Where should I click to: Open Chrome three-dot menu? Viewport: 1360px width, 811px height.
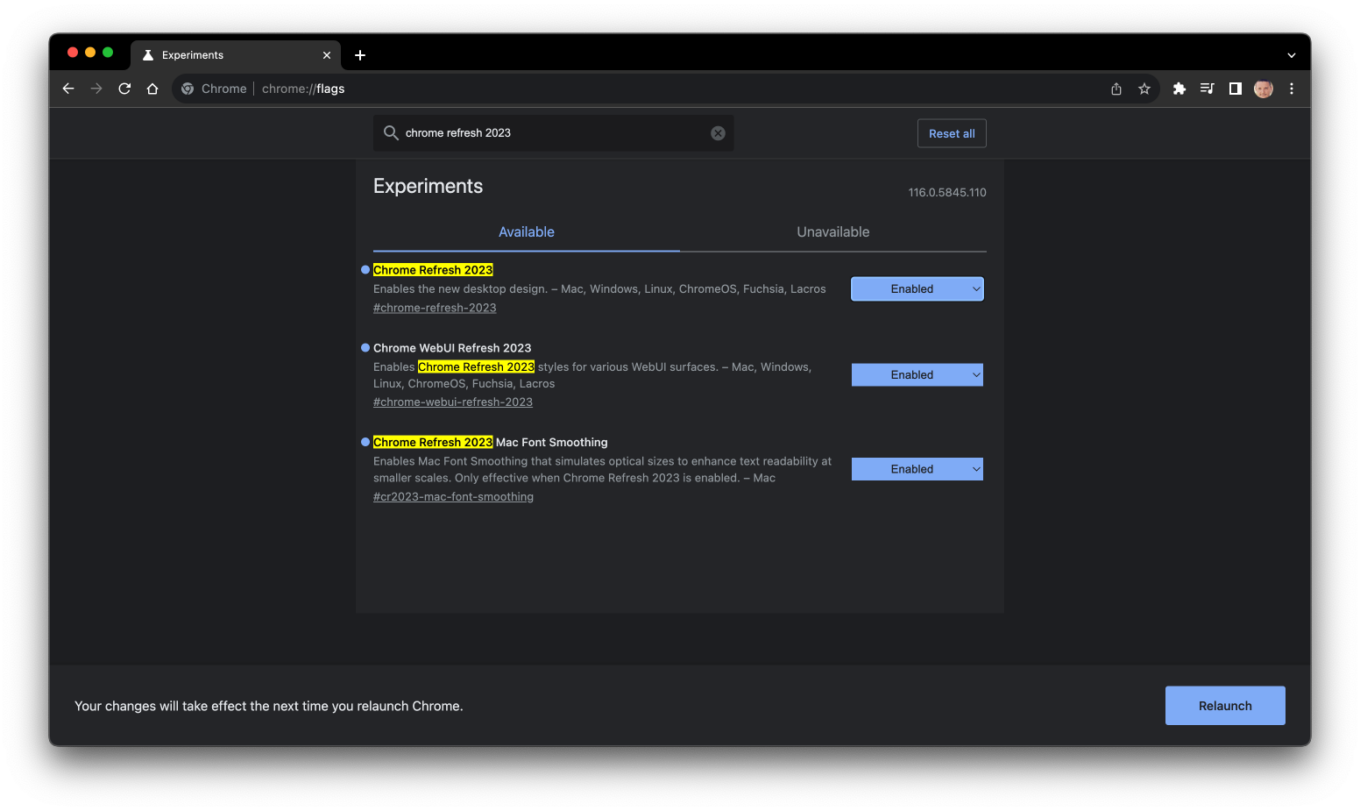click(x=1291, y=89)
